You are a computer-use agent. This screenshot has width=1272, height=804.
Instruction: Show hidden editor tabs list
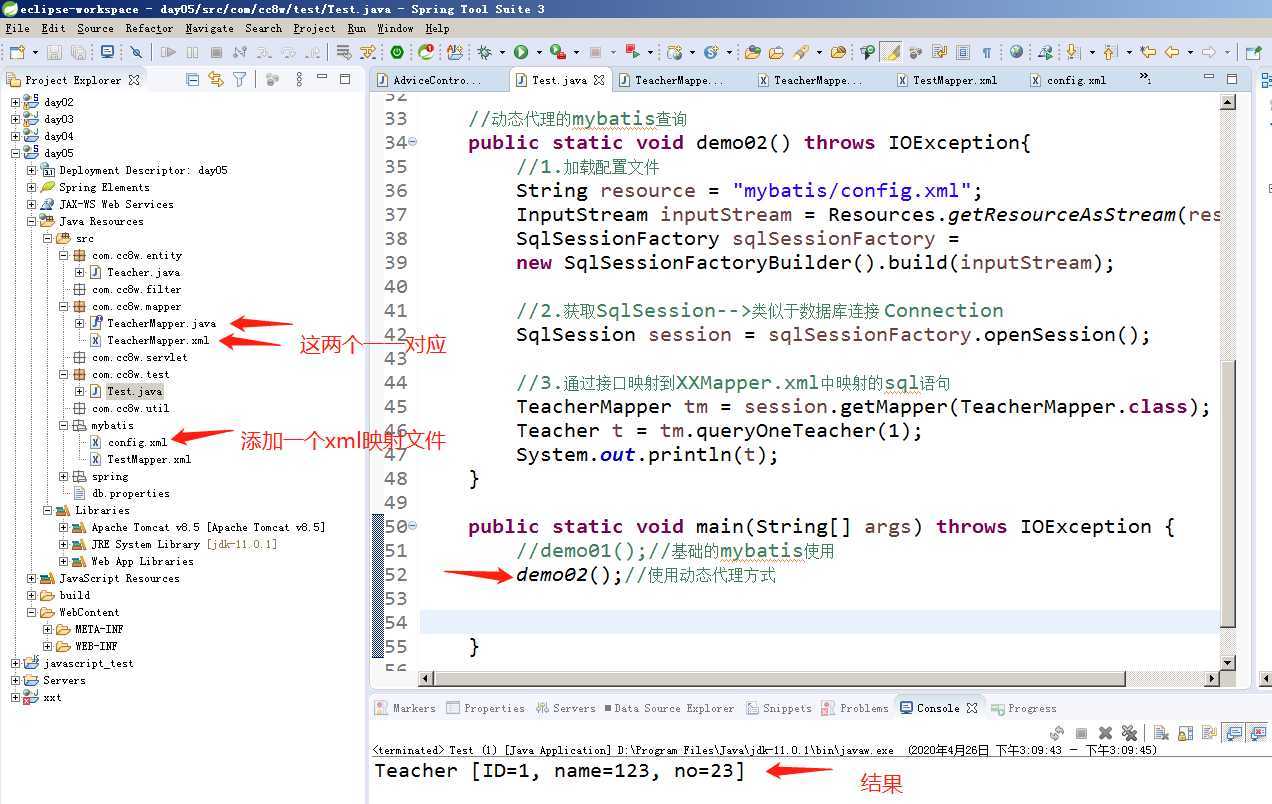(1146, 79)
